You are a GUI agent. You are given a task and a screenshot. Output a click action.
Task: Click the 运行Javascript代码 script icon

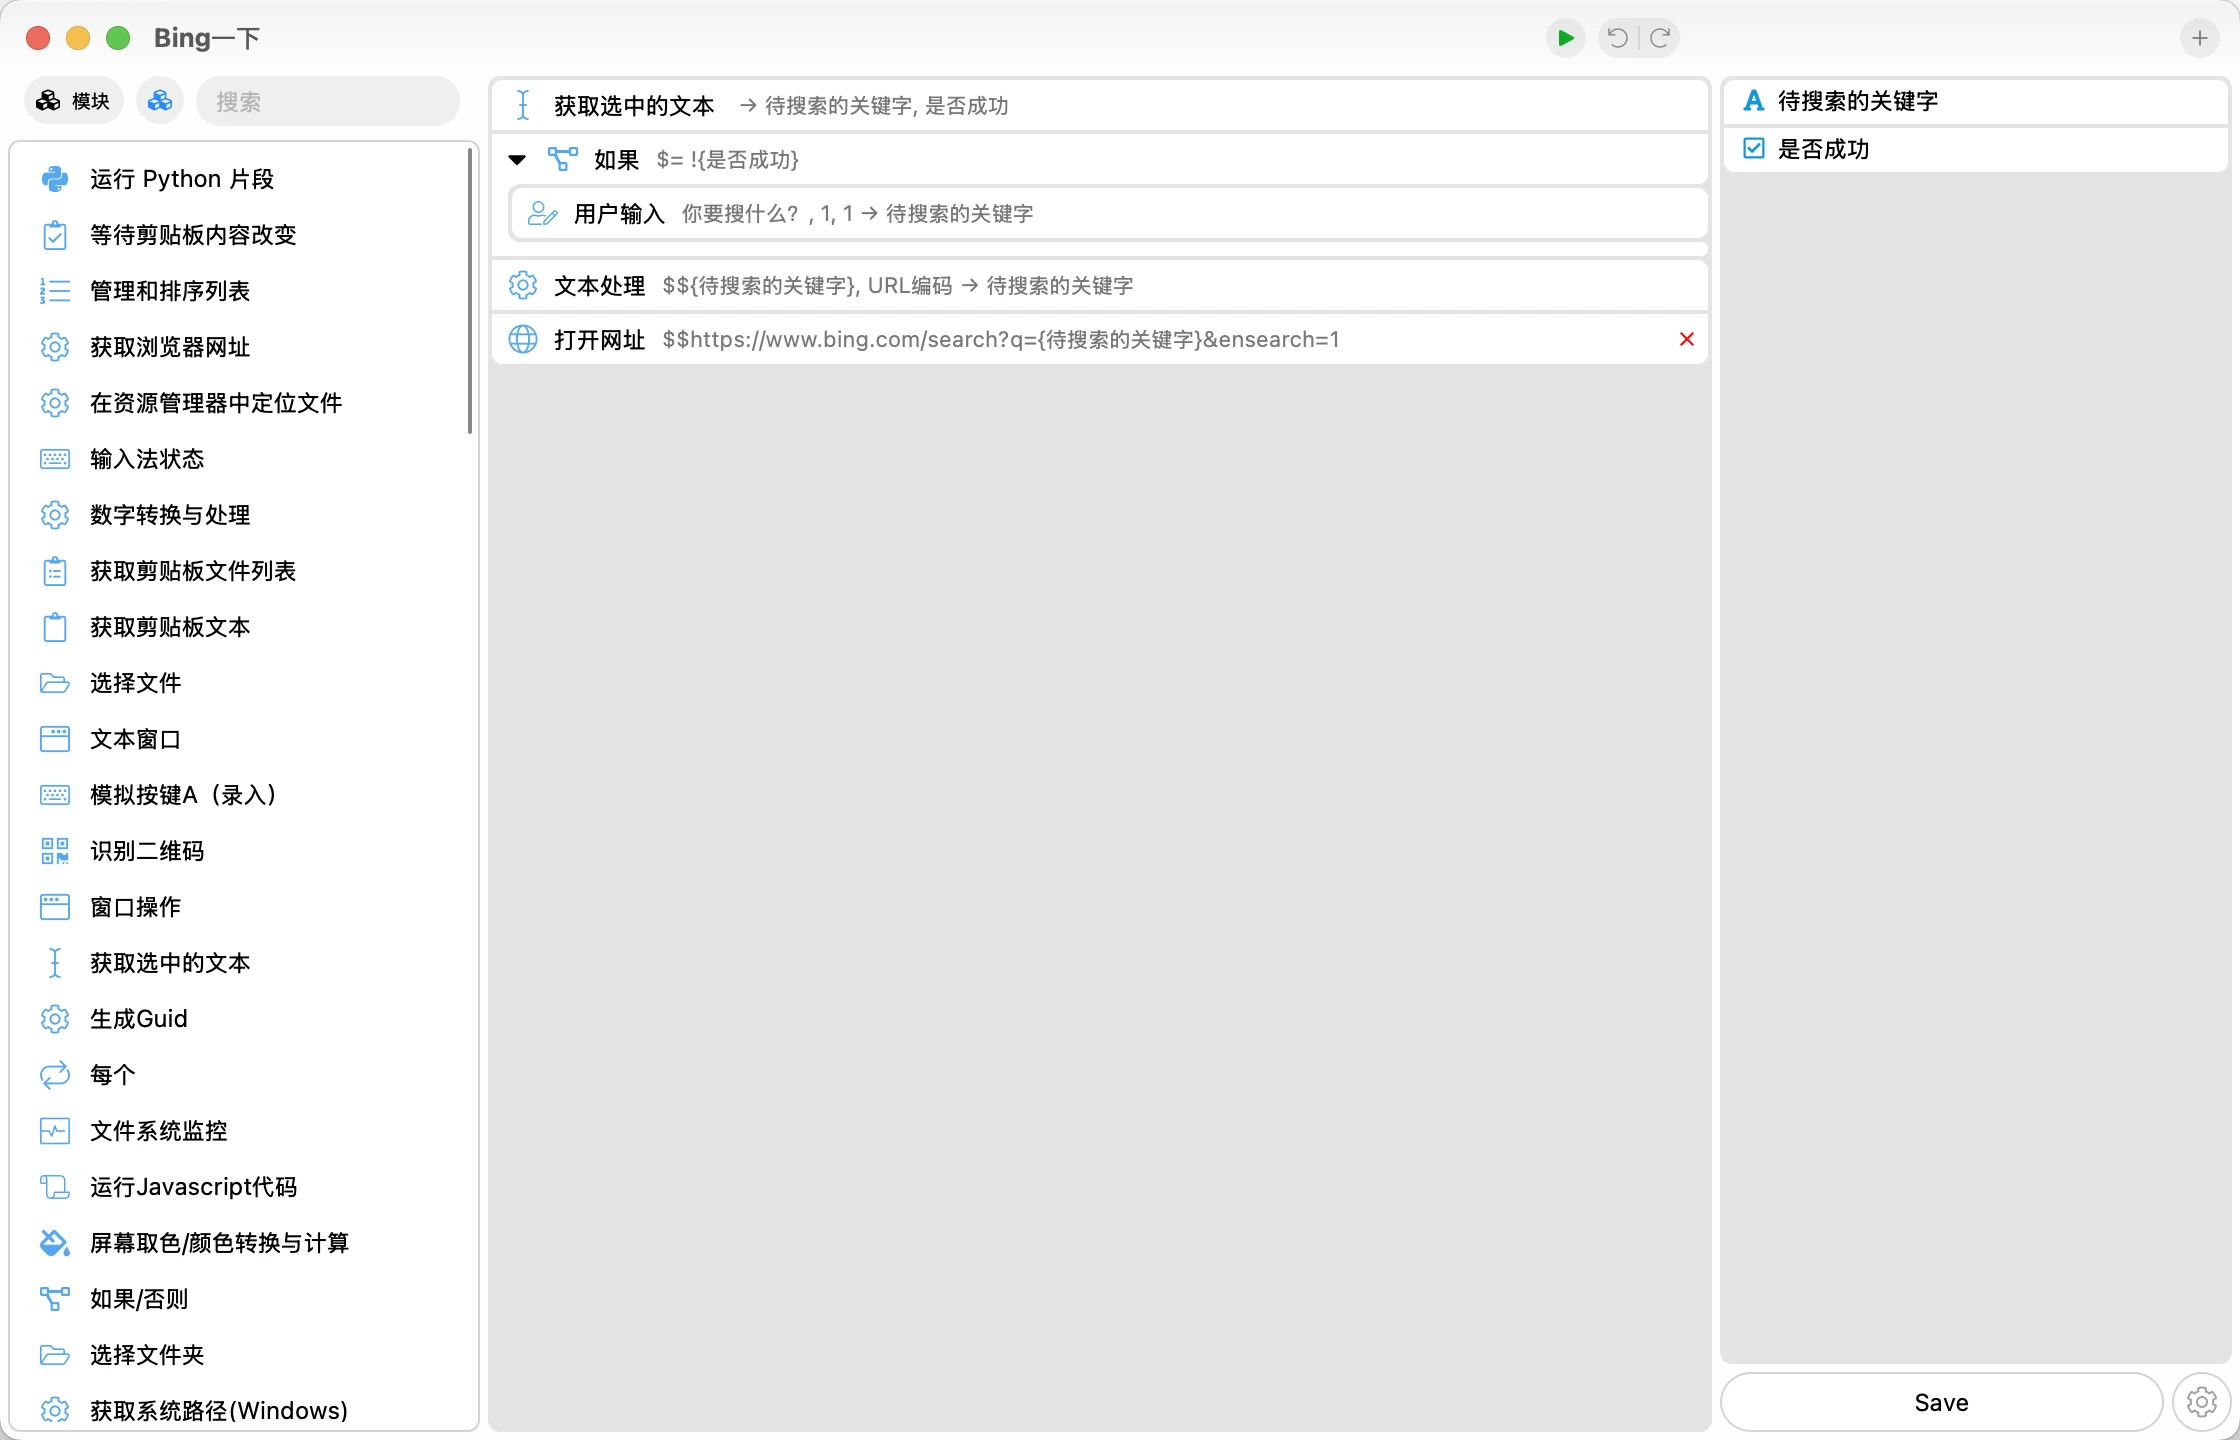pyautogui.click(x=54, y=1187)
